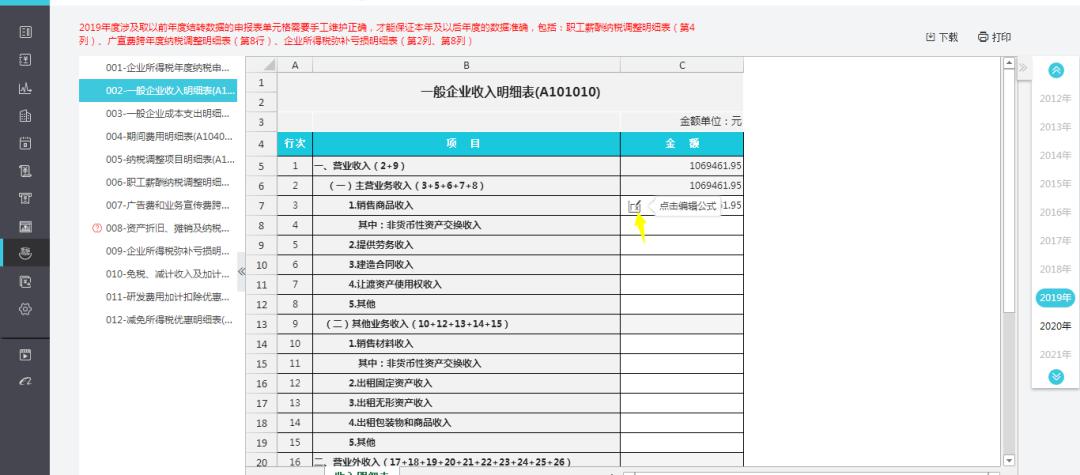Screen dimensions: 1080x475
Task: Select column header B
Action: pos(466,65)
